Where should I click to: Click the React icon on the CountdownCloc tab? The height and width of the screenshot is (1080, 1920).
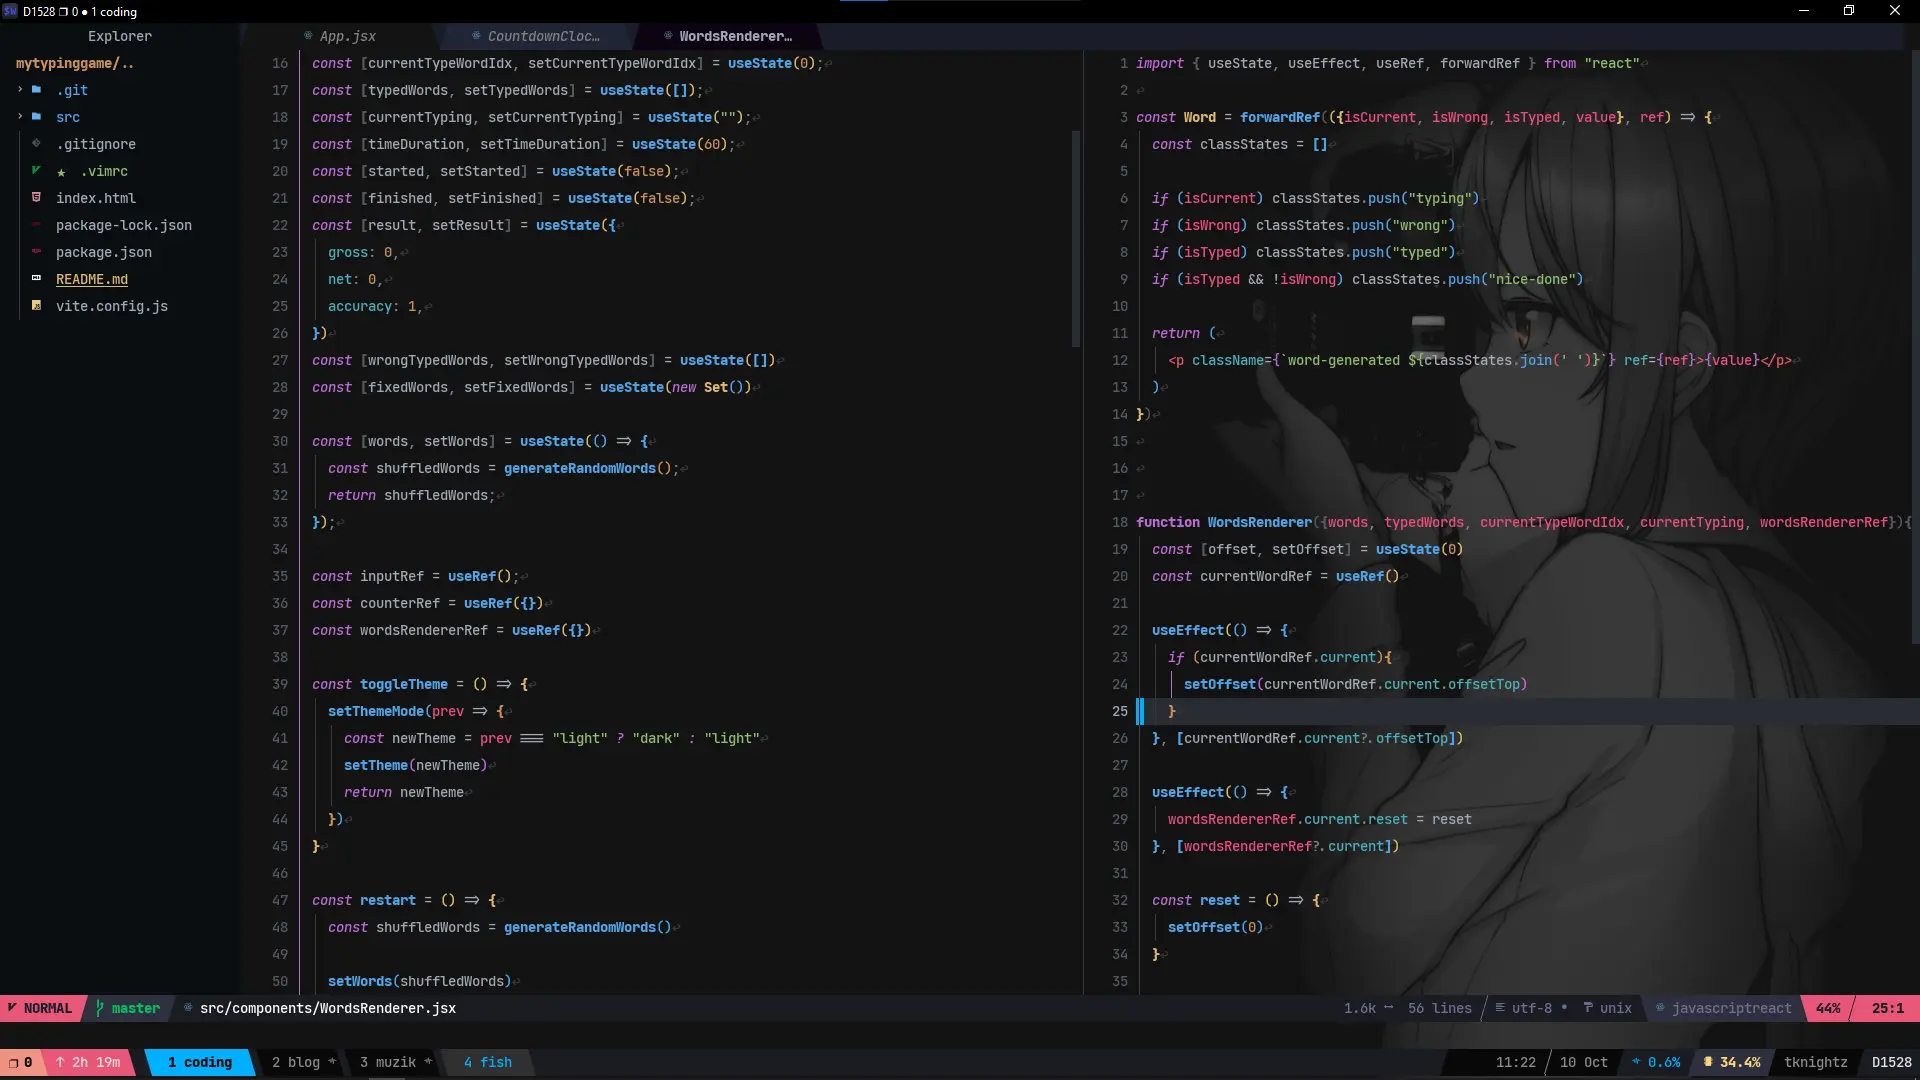(x=476, y=36)
